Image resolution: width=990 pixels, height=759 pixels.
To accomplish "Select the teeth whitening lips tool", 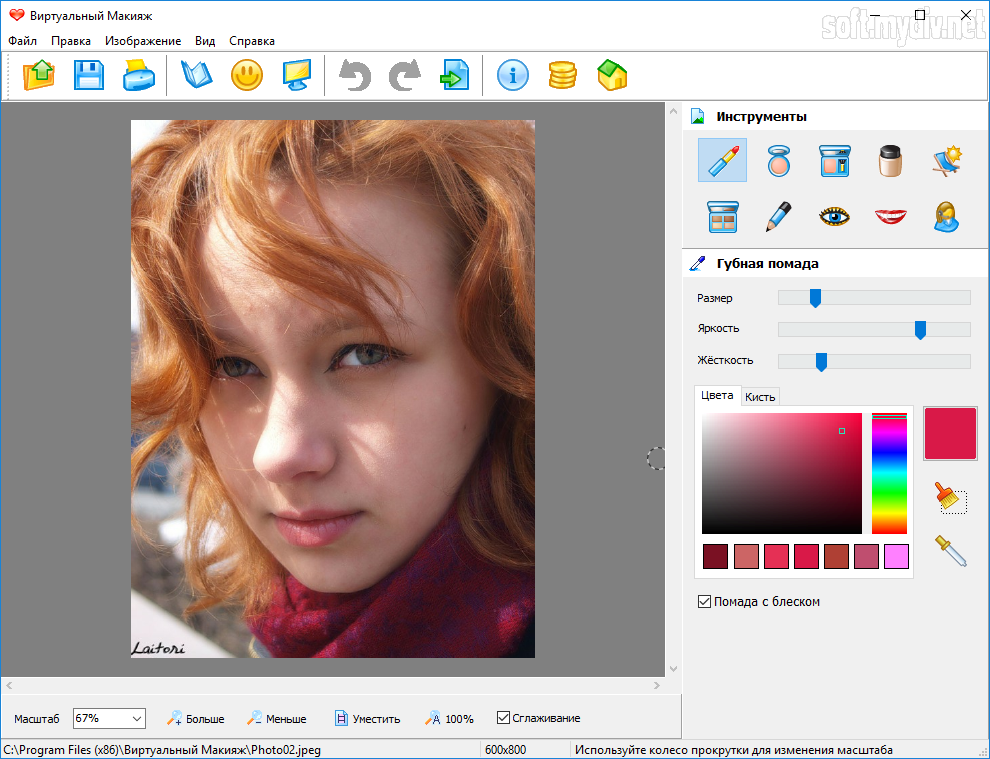I will tap(890, 217).
